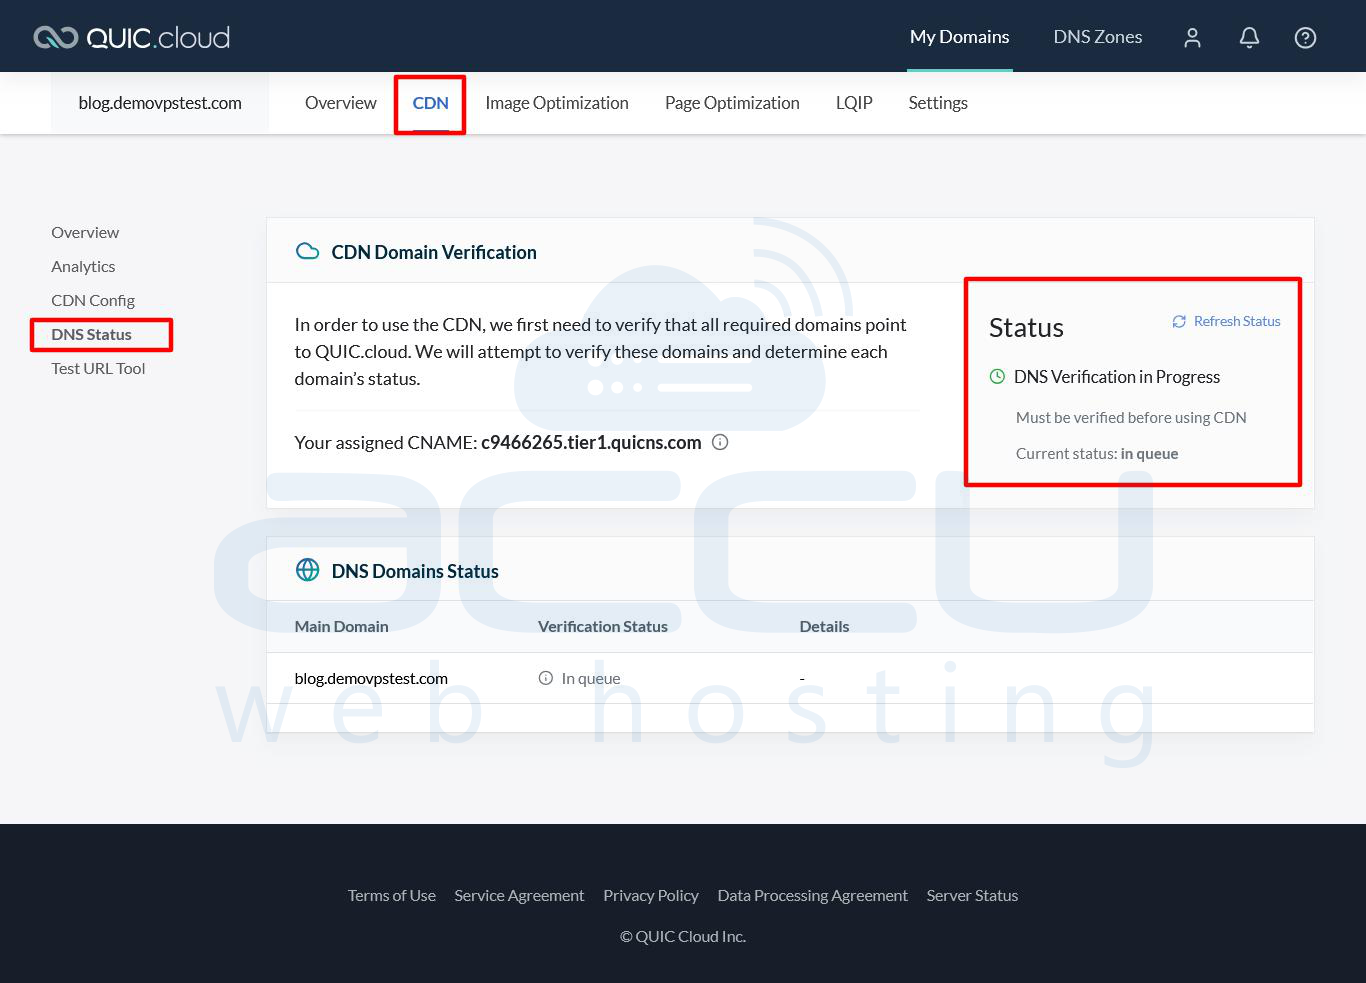Click the Main Domain column header
The width and height of the screenshot is (1366, 983).
click(x=341, y=626)
